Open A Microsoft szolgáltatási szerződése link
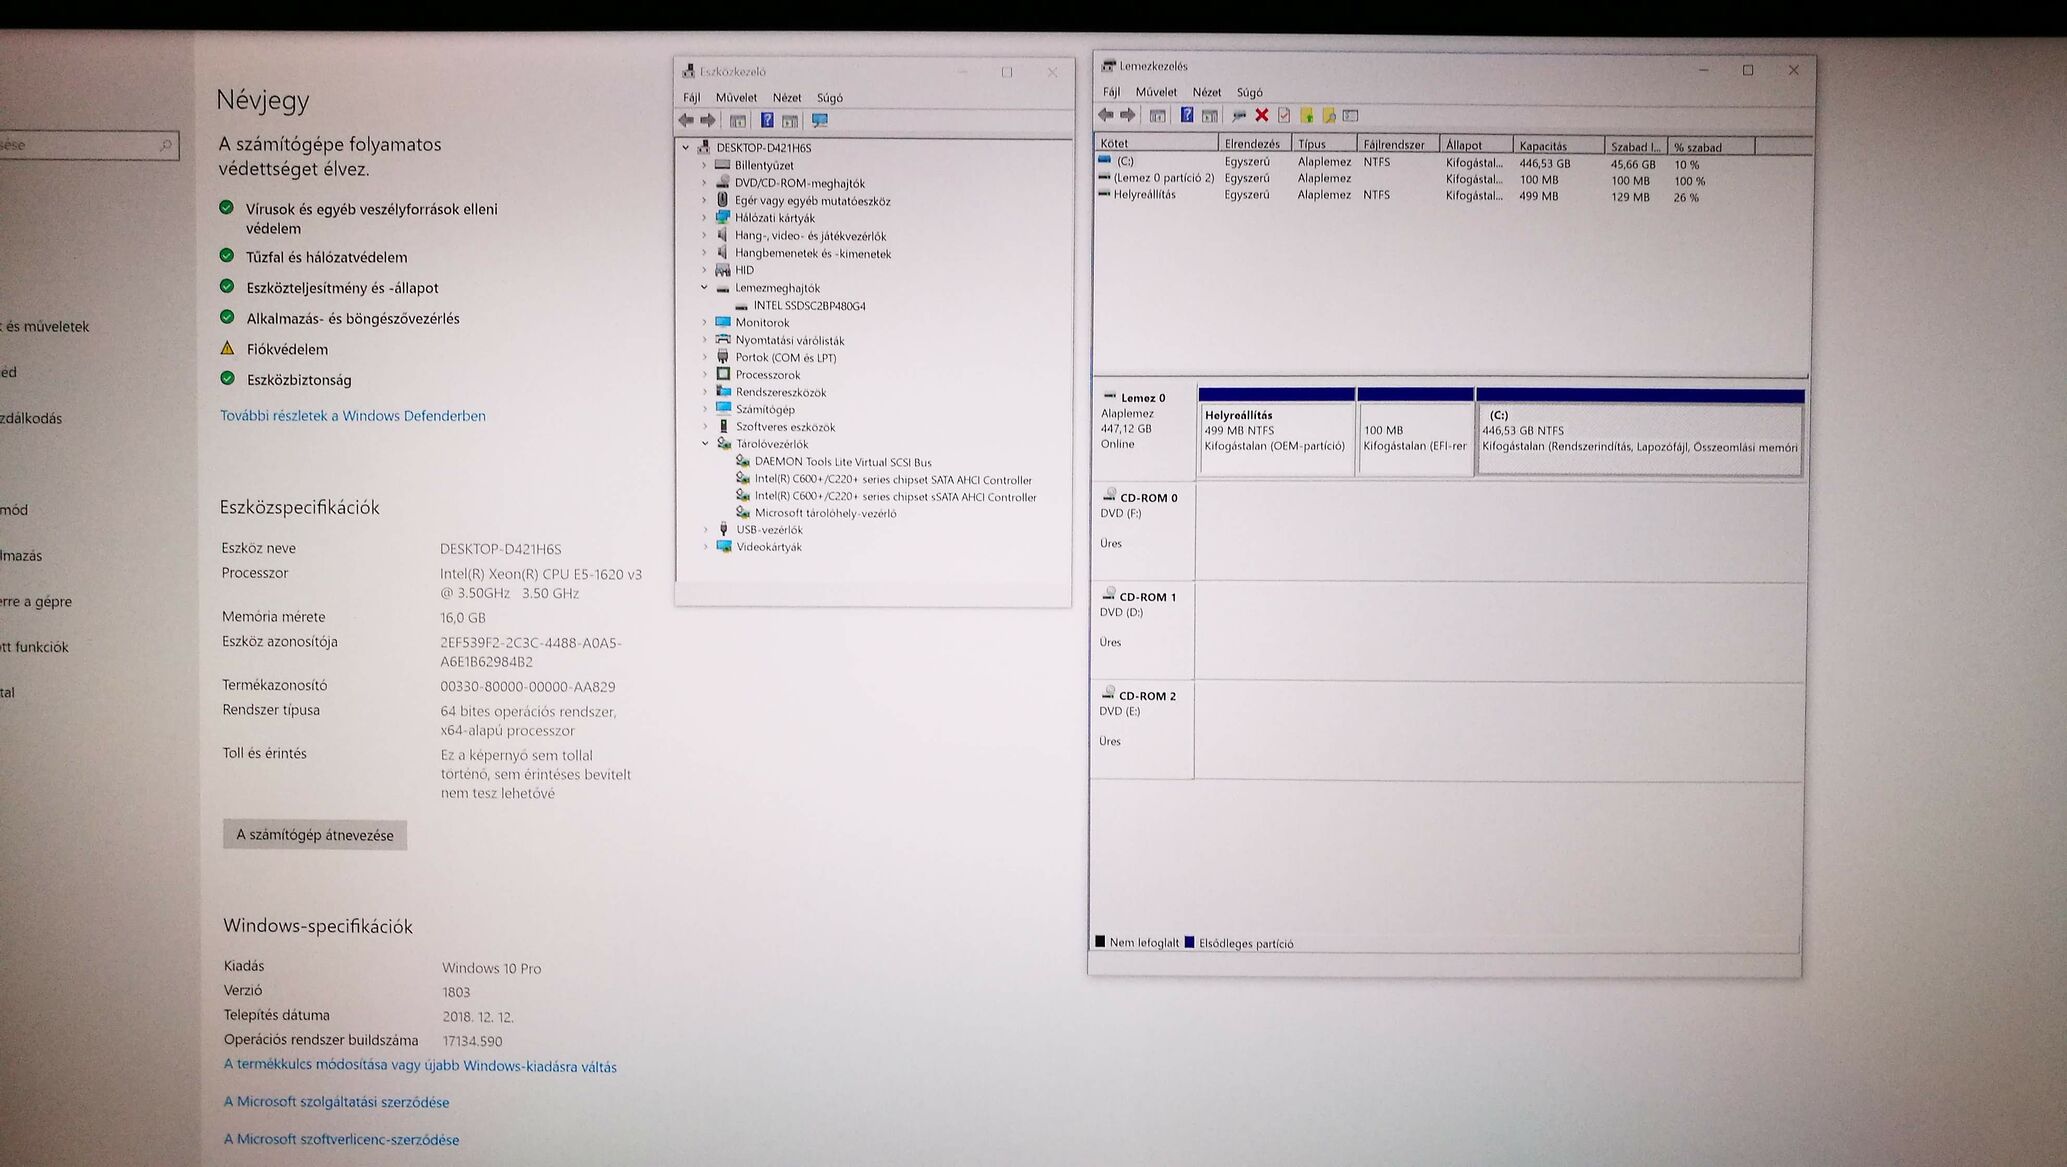 click(336, 1102)
